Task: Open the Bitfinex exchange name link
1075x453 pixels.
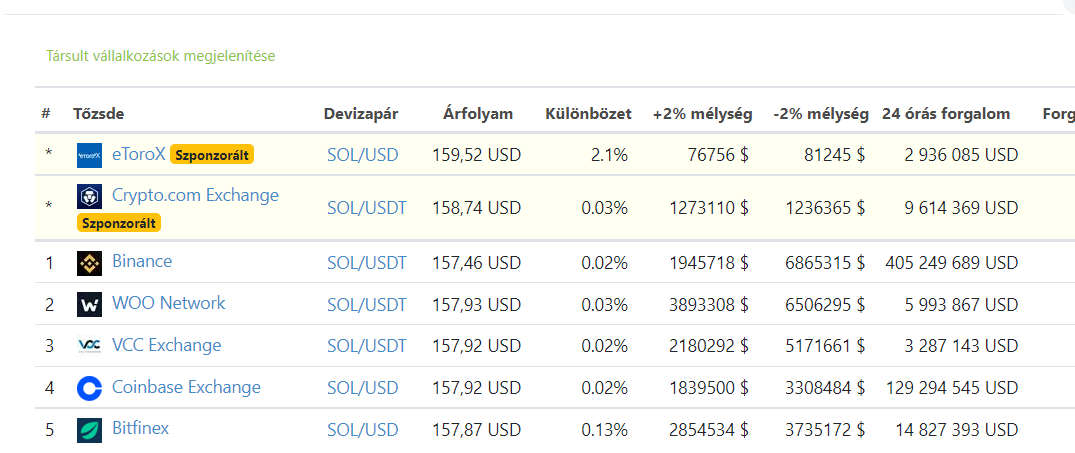Action: [141, 428]
